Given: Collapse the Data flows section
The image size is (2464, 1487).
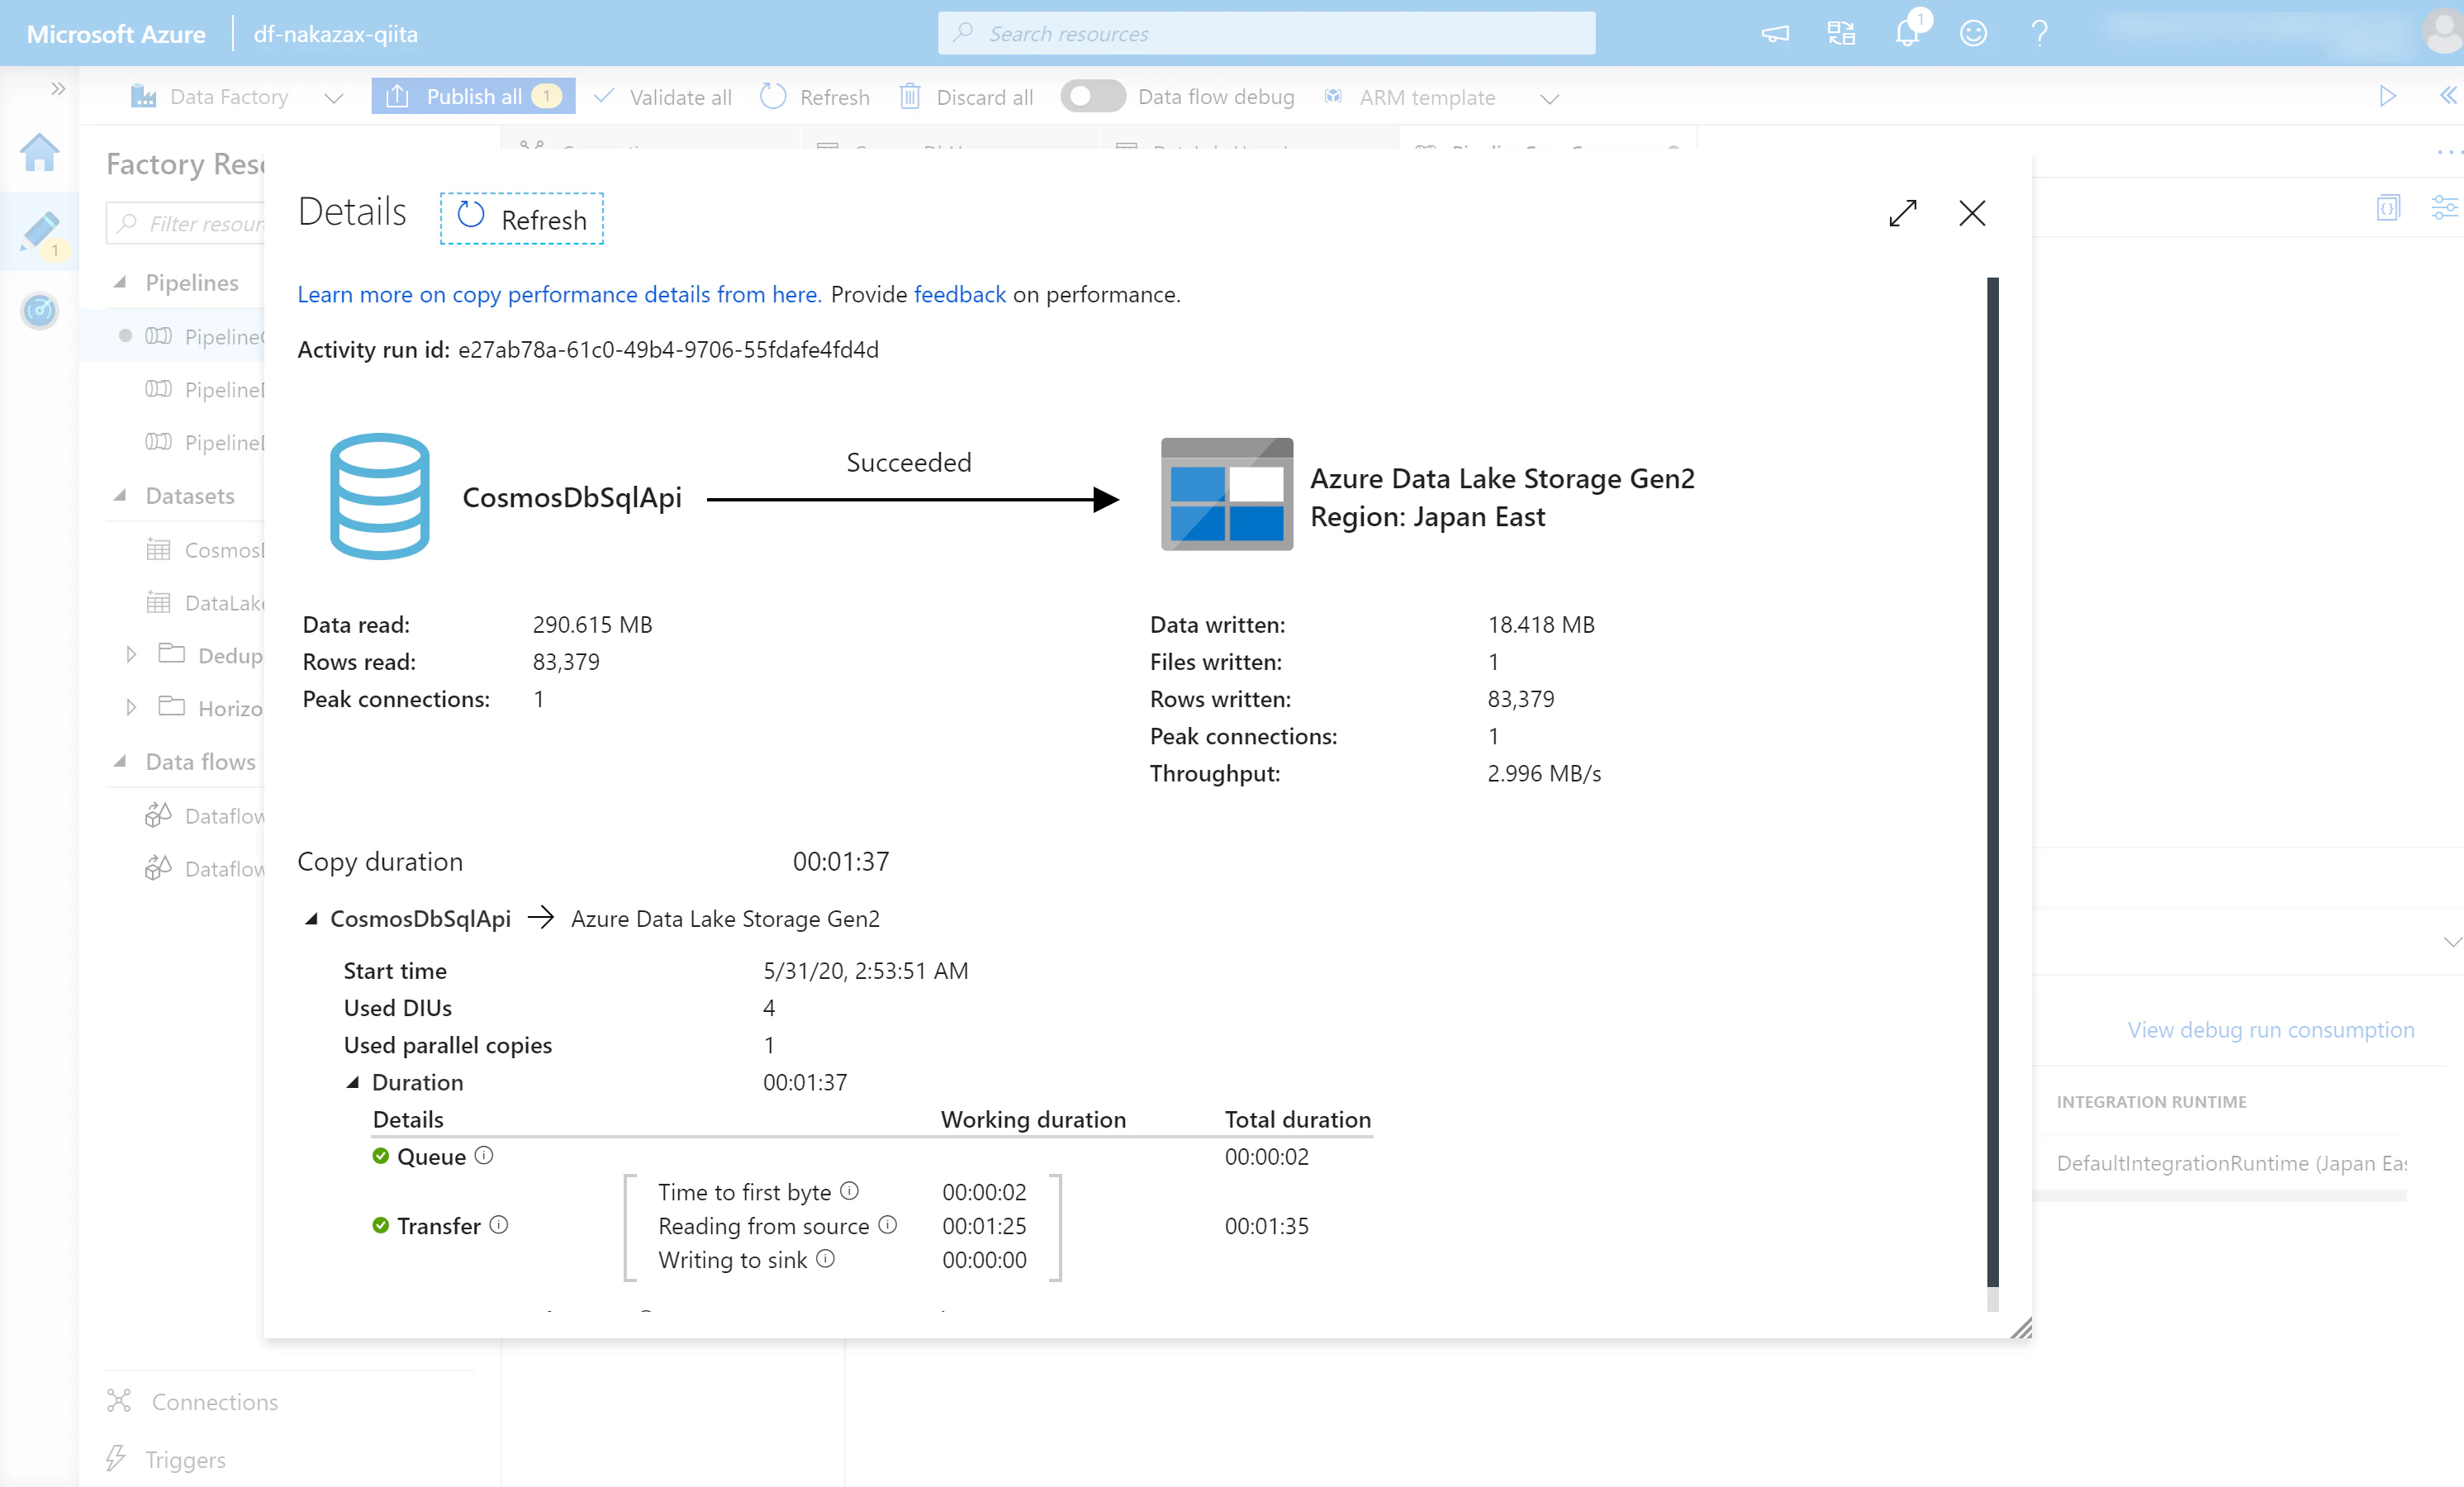Looking at the screenshot, I should [x=120, y=761].
